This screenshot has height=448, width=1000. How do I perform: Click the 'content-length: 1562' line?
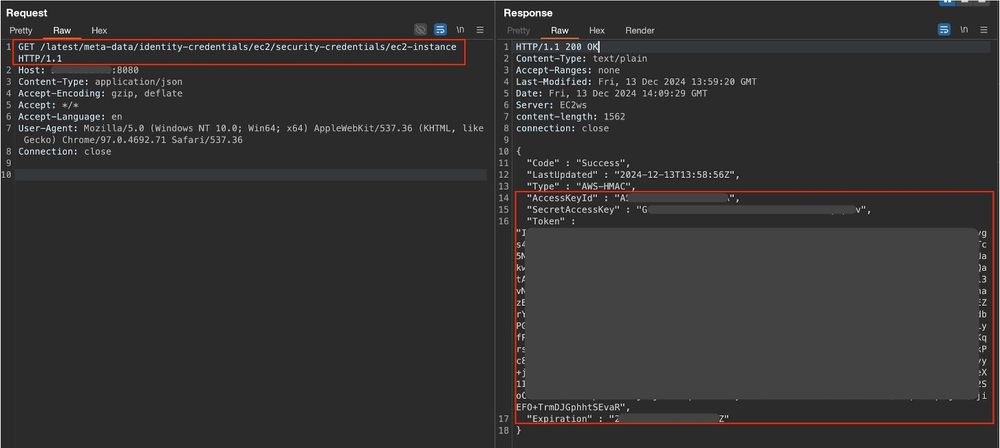tap(570, 117)
